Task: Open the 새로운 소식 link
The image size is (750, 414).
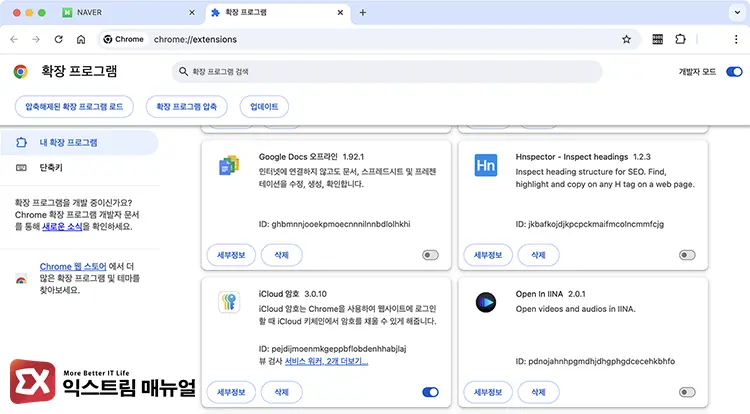Action: (62, 227)
